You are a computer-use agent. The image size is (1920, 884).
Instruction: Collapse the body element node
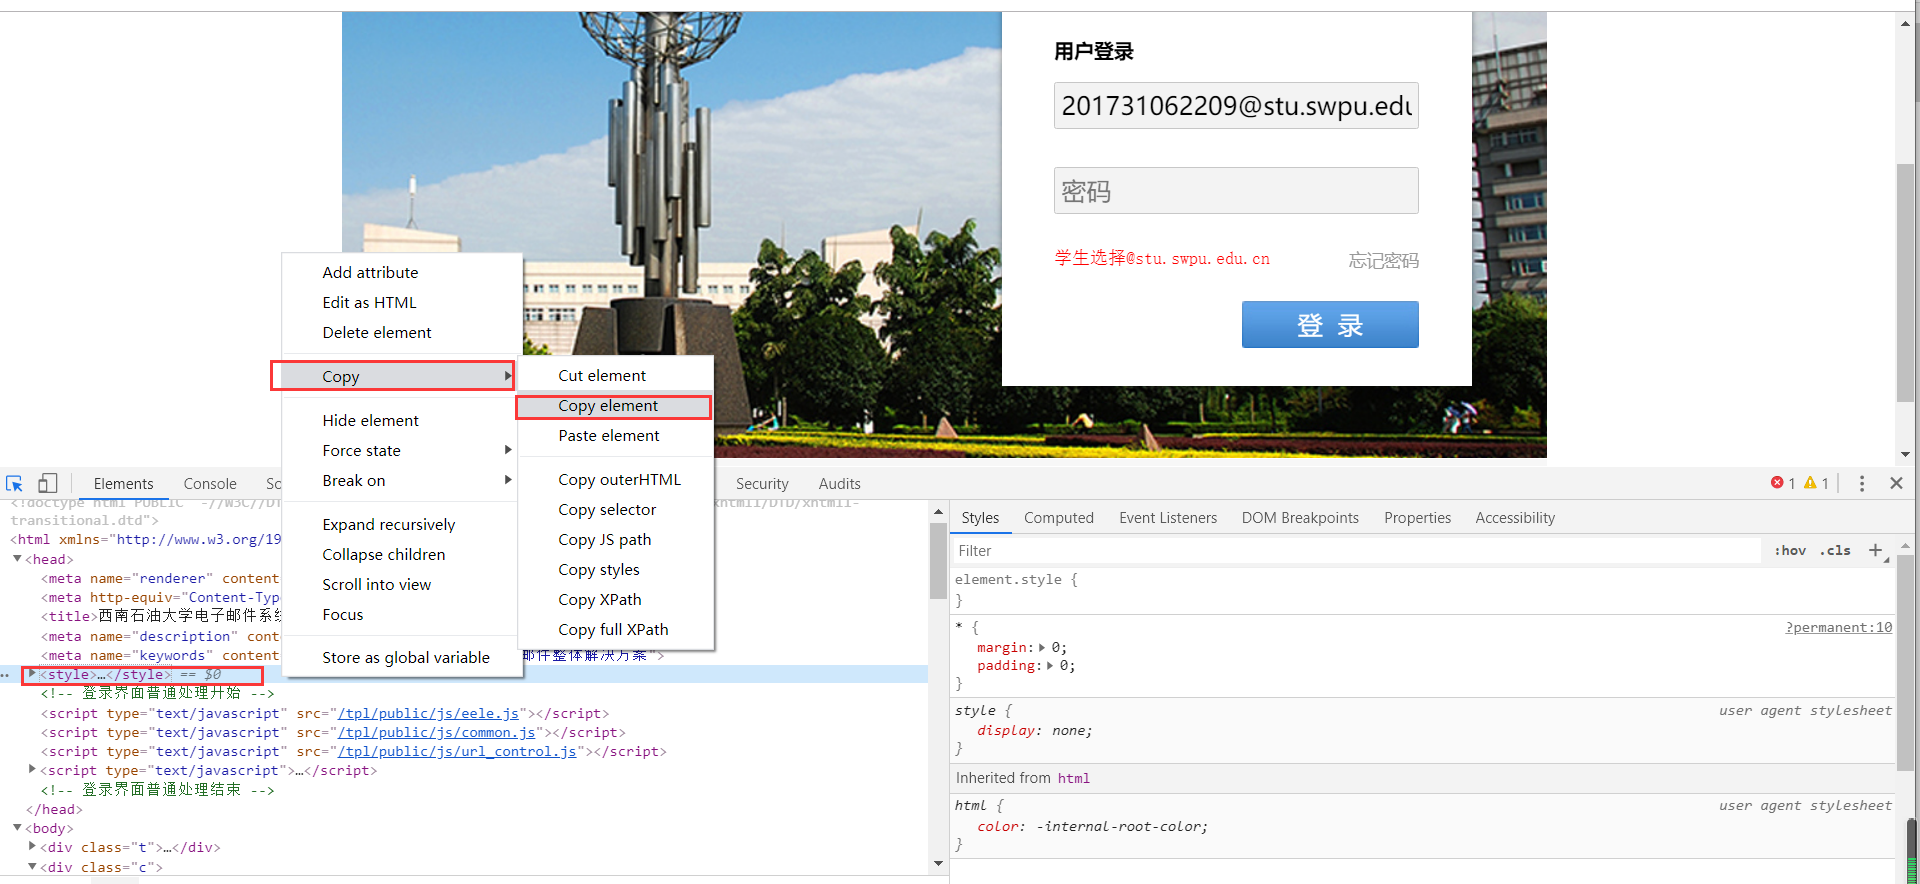17,828
